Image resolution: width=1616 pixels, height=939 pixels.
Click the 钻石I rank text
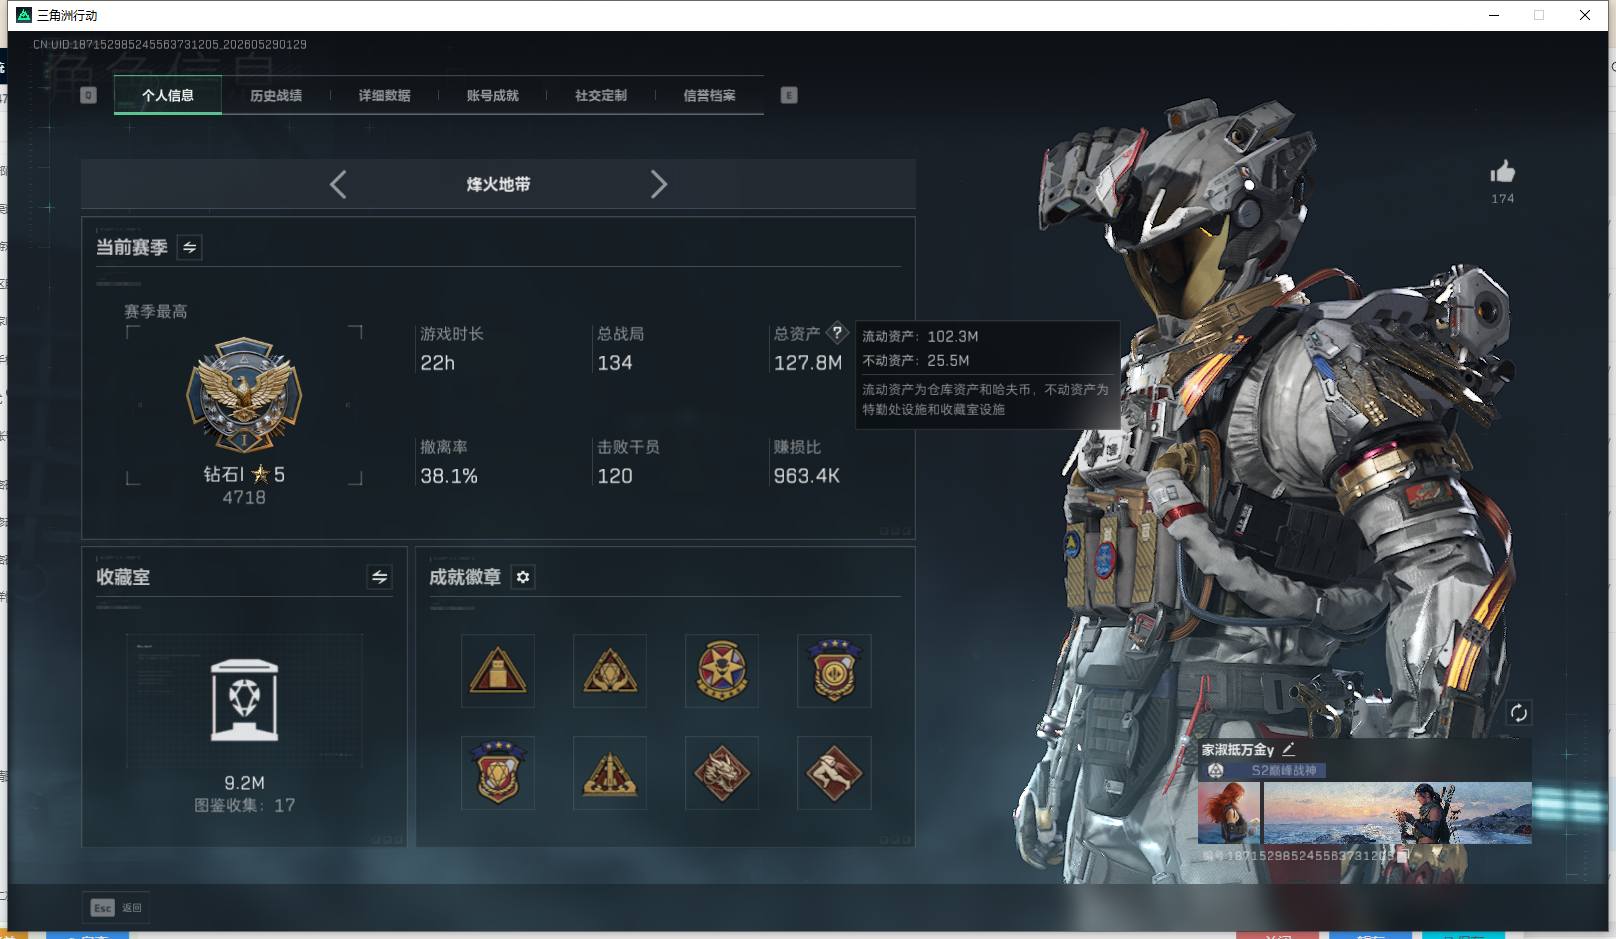click(224, 474)
